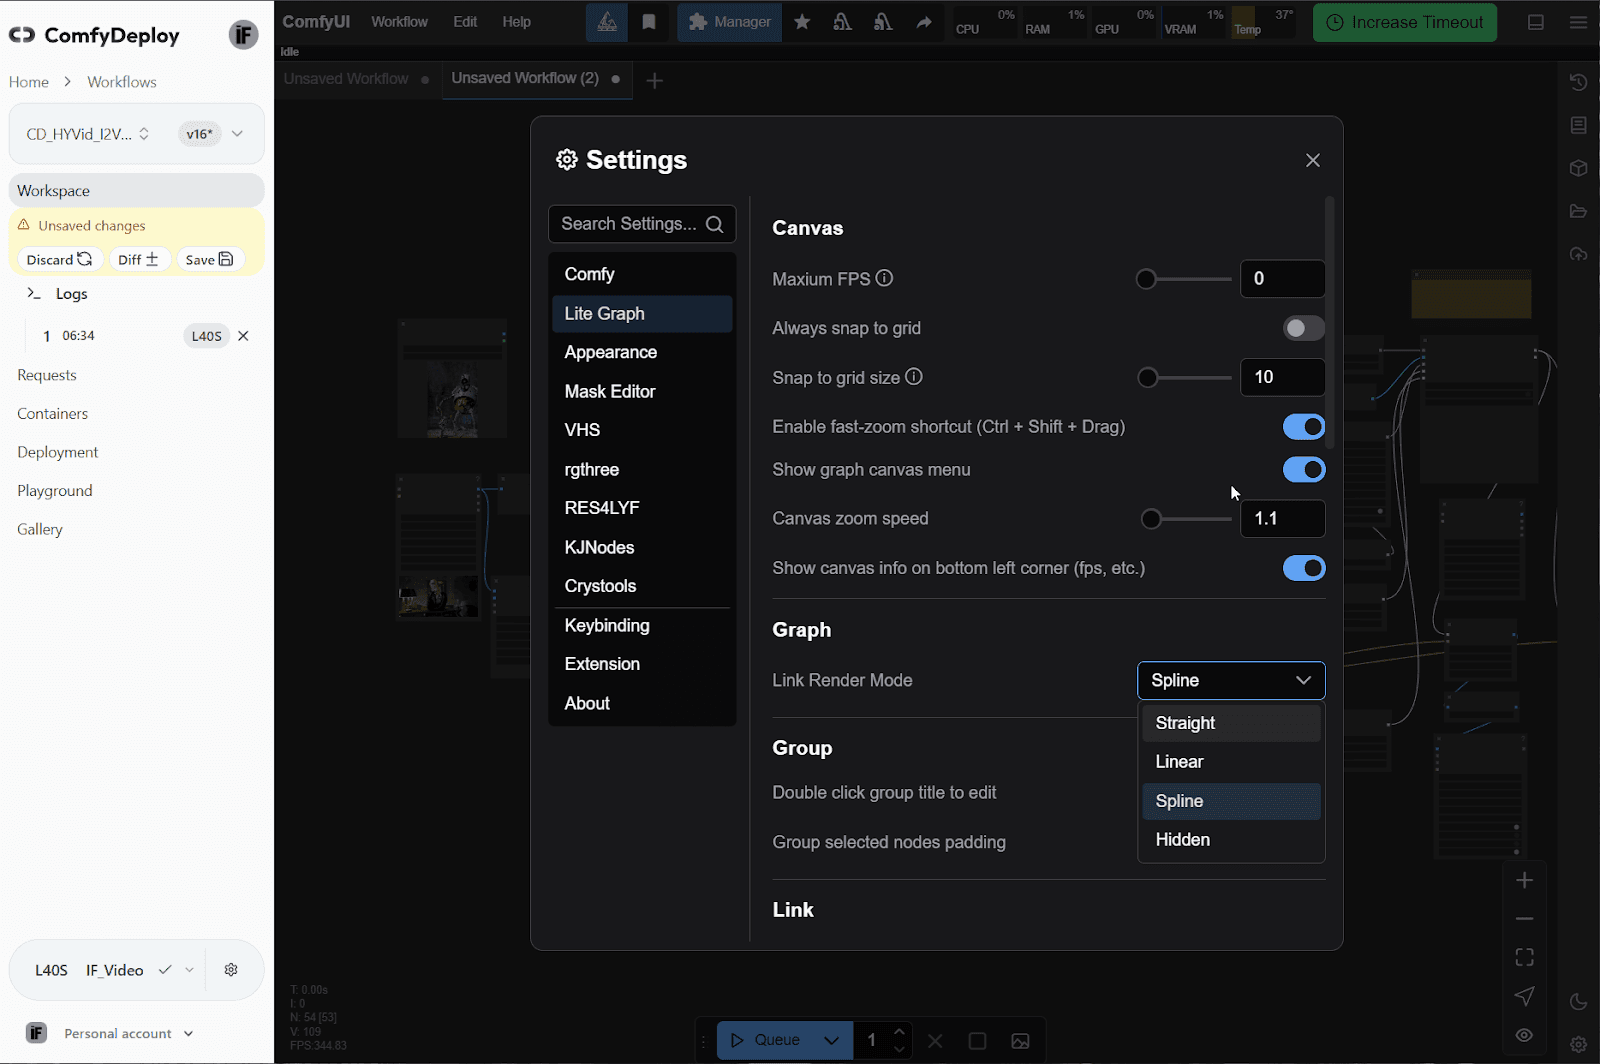Click the cancel X icon in queue bar
The height and width of the screenshot is (1064, 1600).
coord(935,1041)
